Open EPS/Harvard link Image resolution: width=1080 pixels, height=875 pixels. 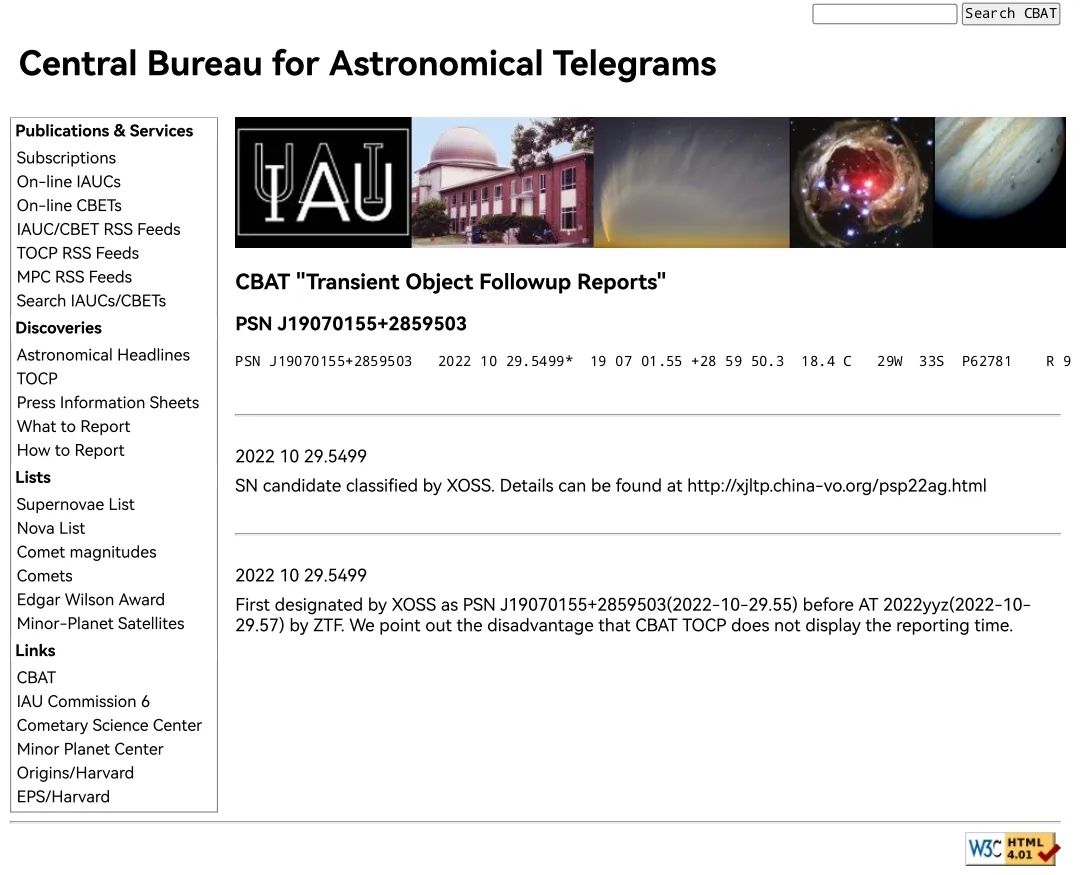point(63,797)
